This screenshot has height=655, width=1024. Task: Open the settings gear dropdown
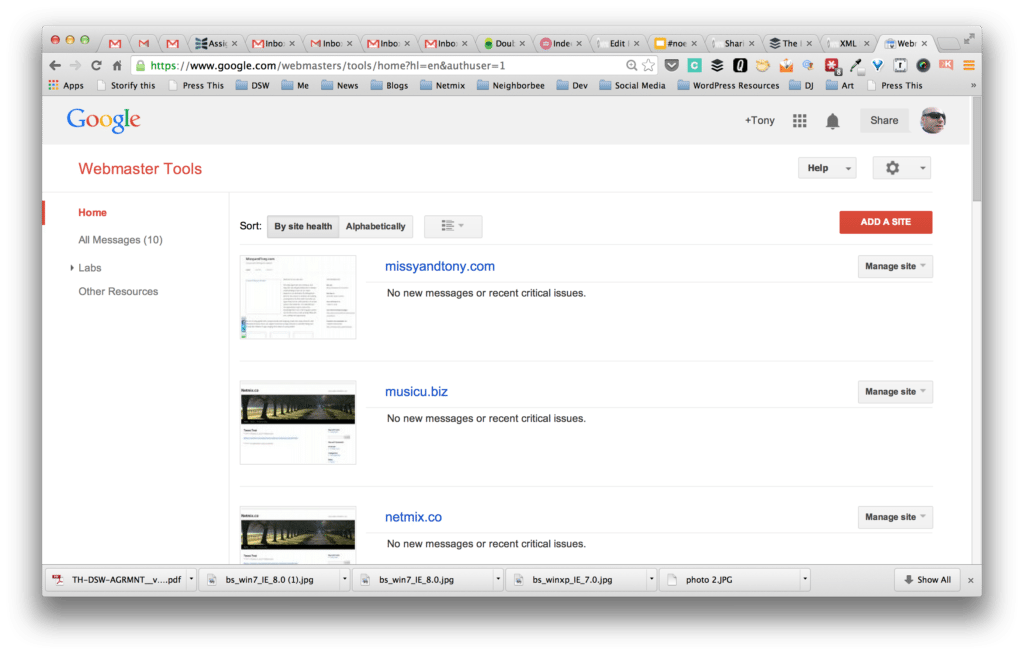(x=901, y=168)
